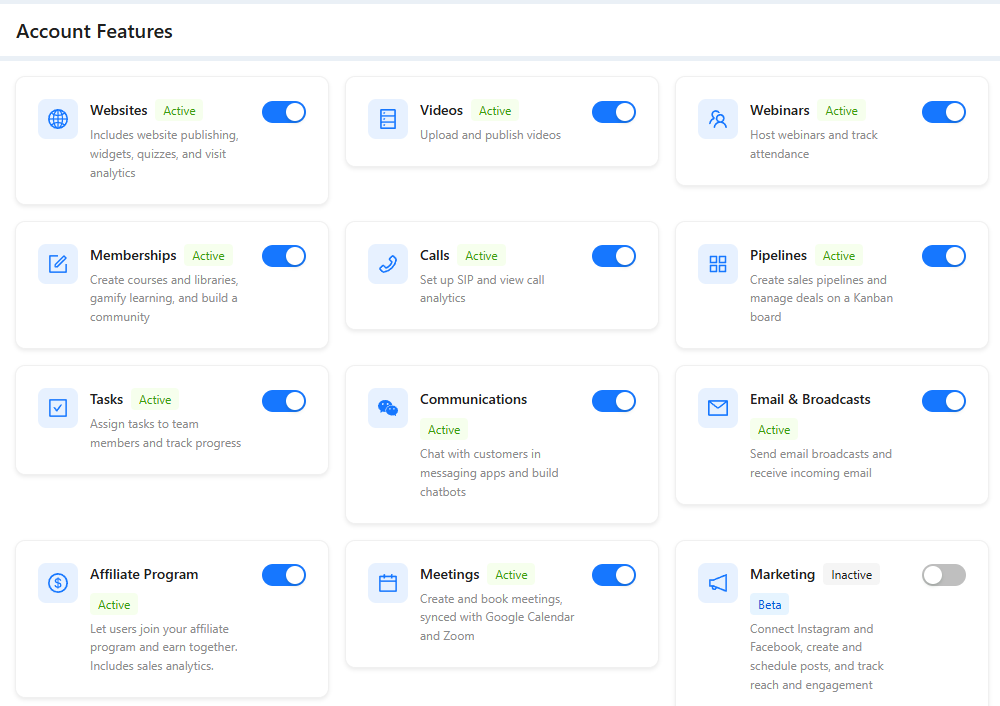Viewport: 1000px width, 706px height.
Task: Click the Webinars title text
Action: [779, 110]
